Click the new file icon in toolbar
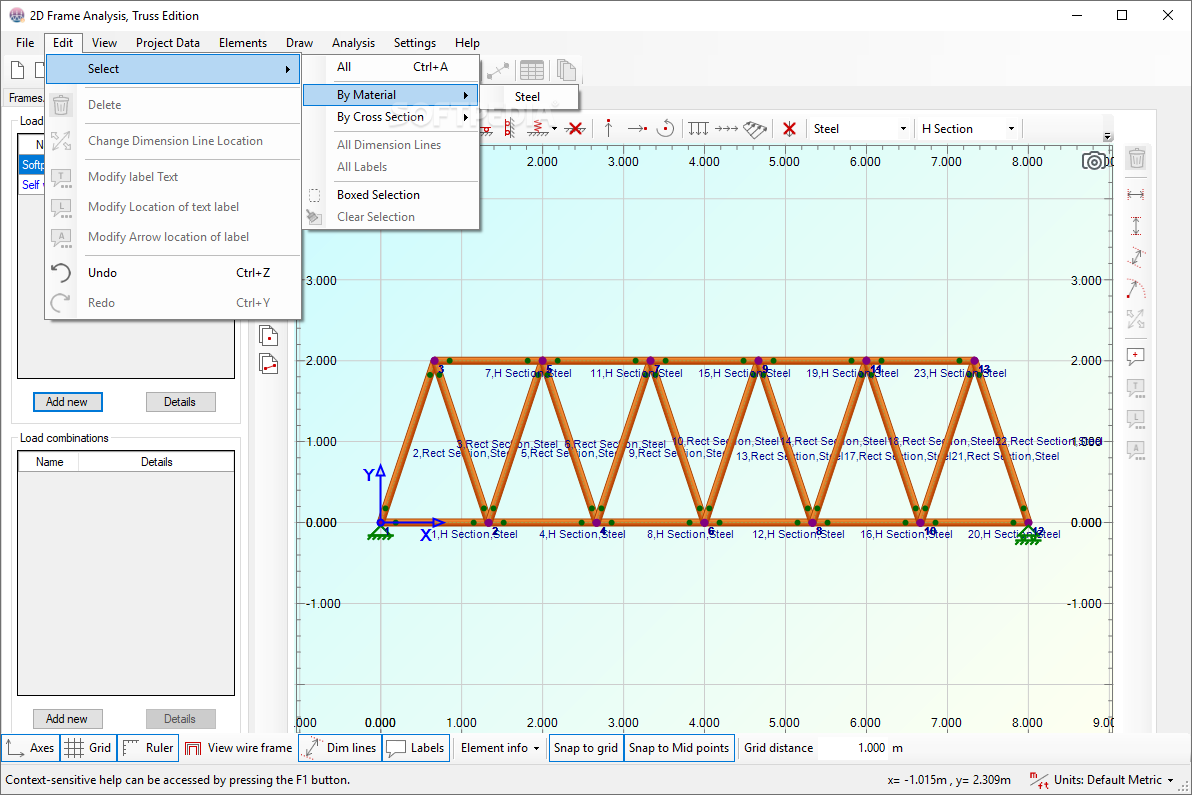 click(17, 71)
